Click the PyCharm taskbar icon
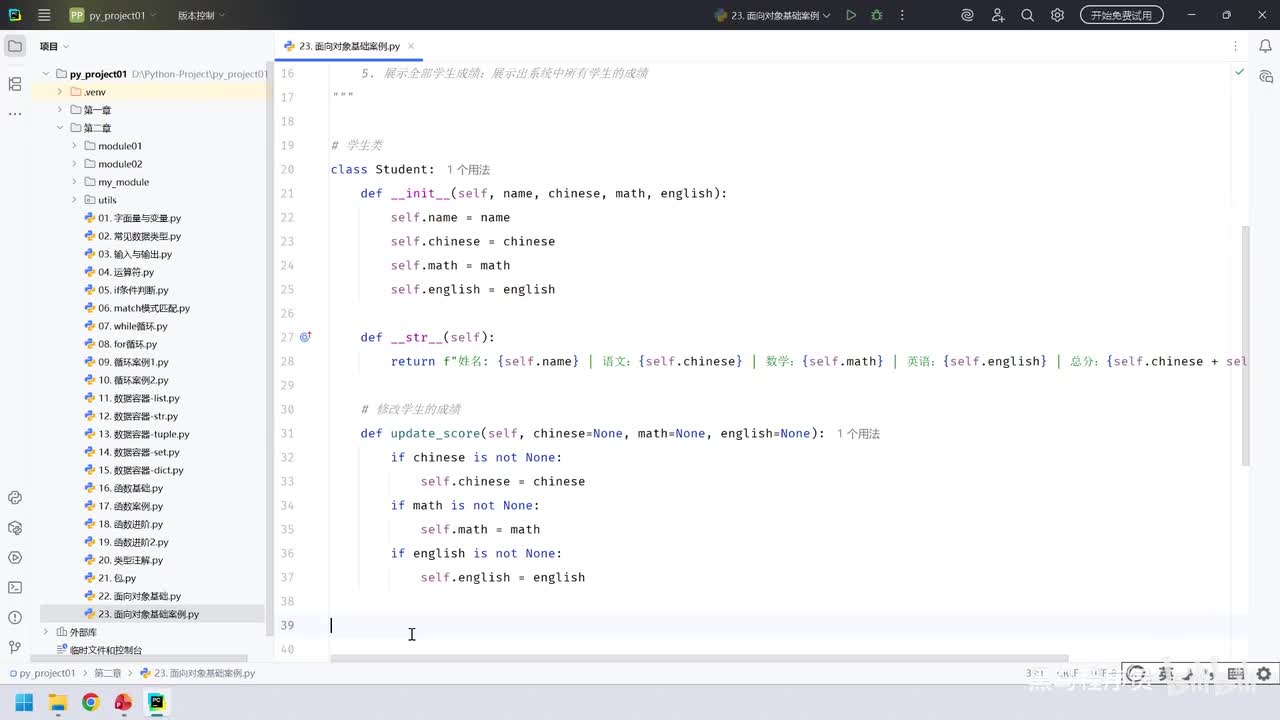Viewport: 1280px width, 720px height. 156,702
